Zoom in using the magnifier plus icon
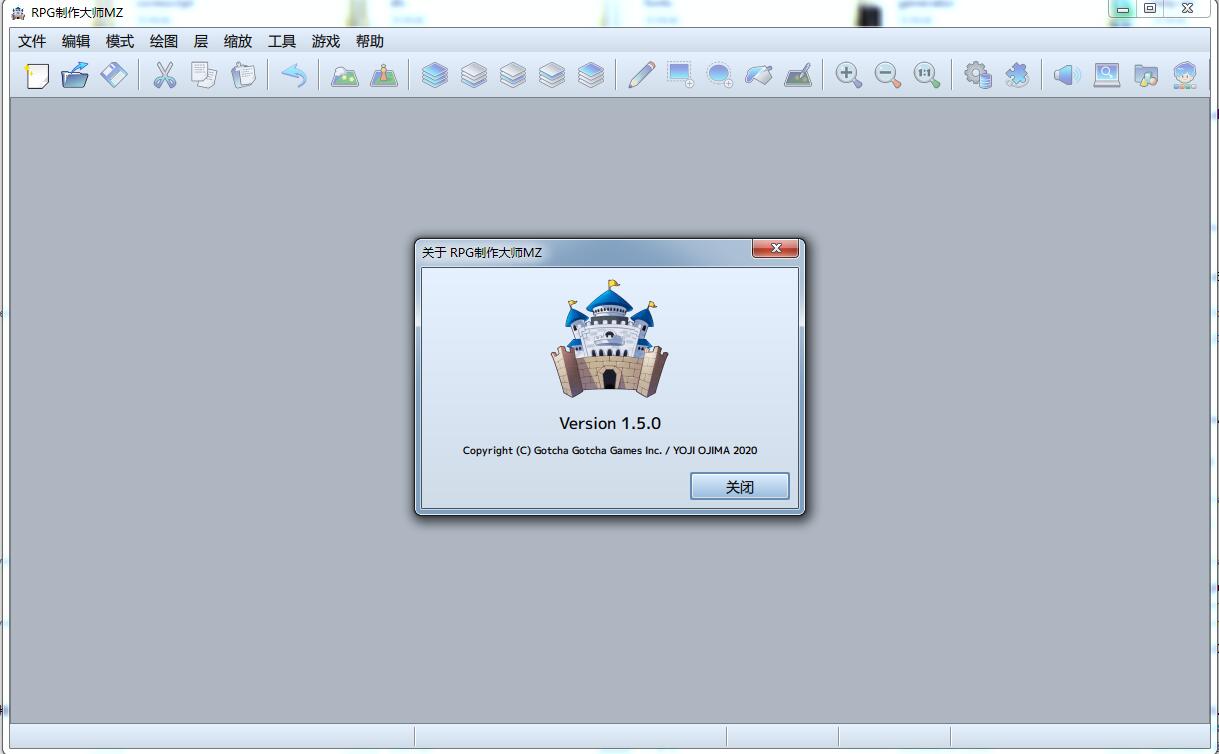The height and width of the screenshot is (754, 1219). [849, 75]
